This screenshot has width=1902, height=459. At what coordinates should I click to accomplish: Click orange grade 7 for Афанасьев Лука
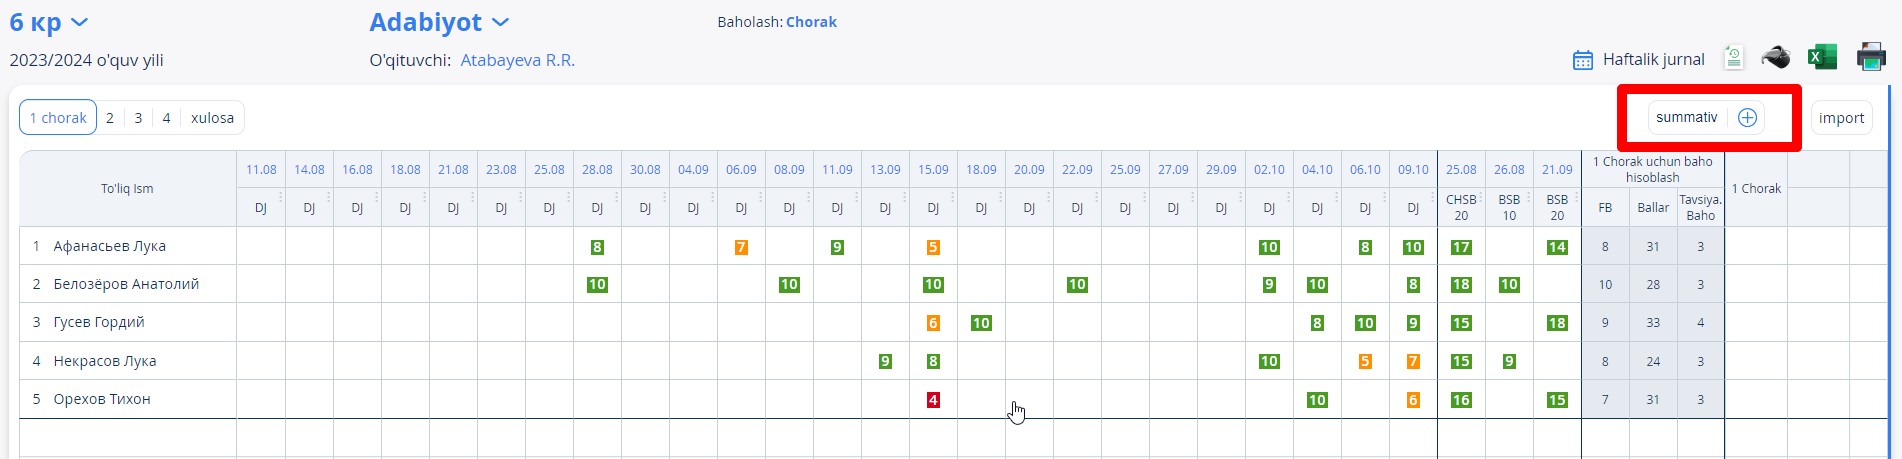pyautogui.click(x=741, y=247)
